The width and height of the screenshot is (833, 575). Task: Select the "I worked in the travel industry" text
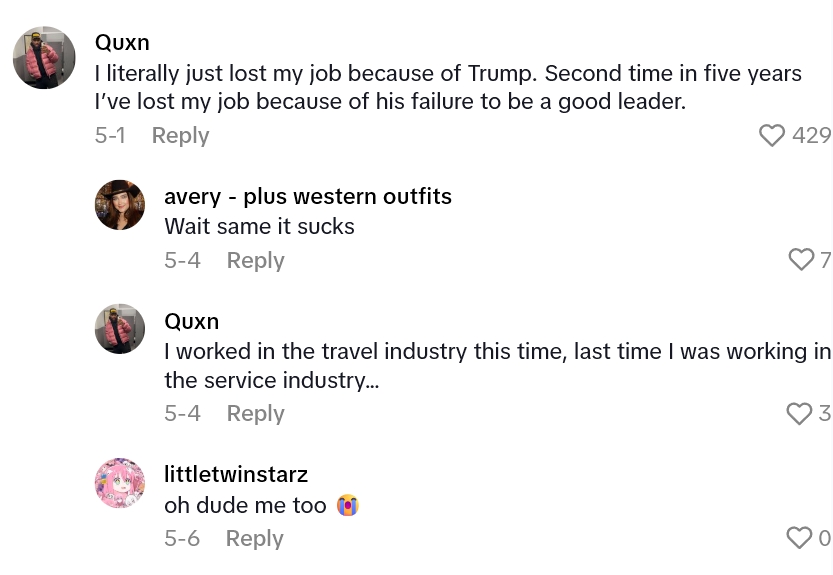[497, 366]
